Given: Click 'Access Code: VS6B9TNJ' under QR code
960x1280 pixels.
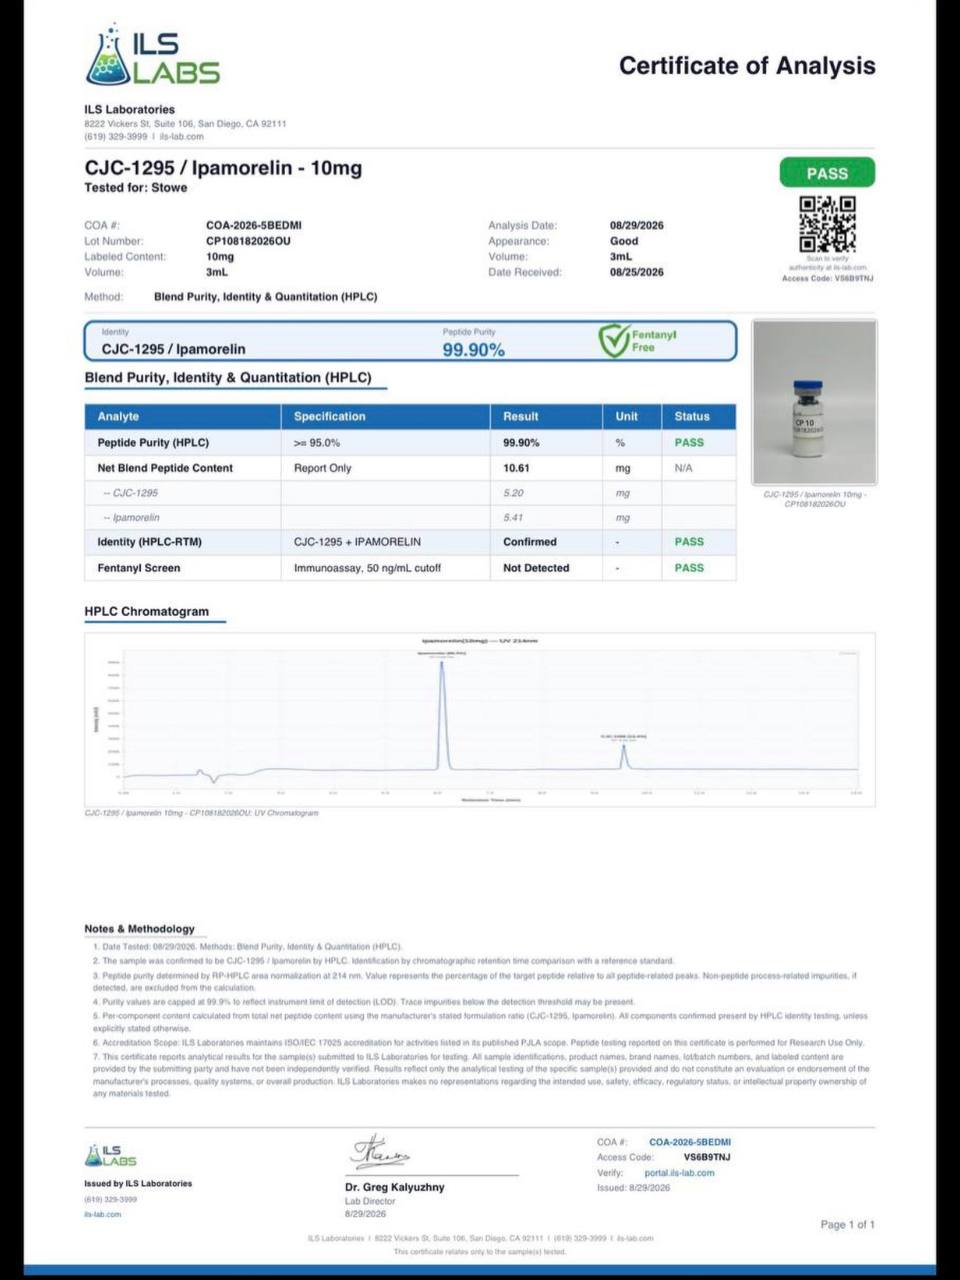Looking at the screenshot, I should click(x=828, y=278).
